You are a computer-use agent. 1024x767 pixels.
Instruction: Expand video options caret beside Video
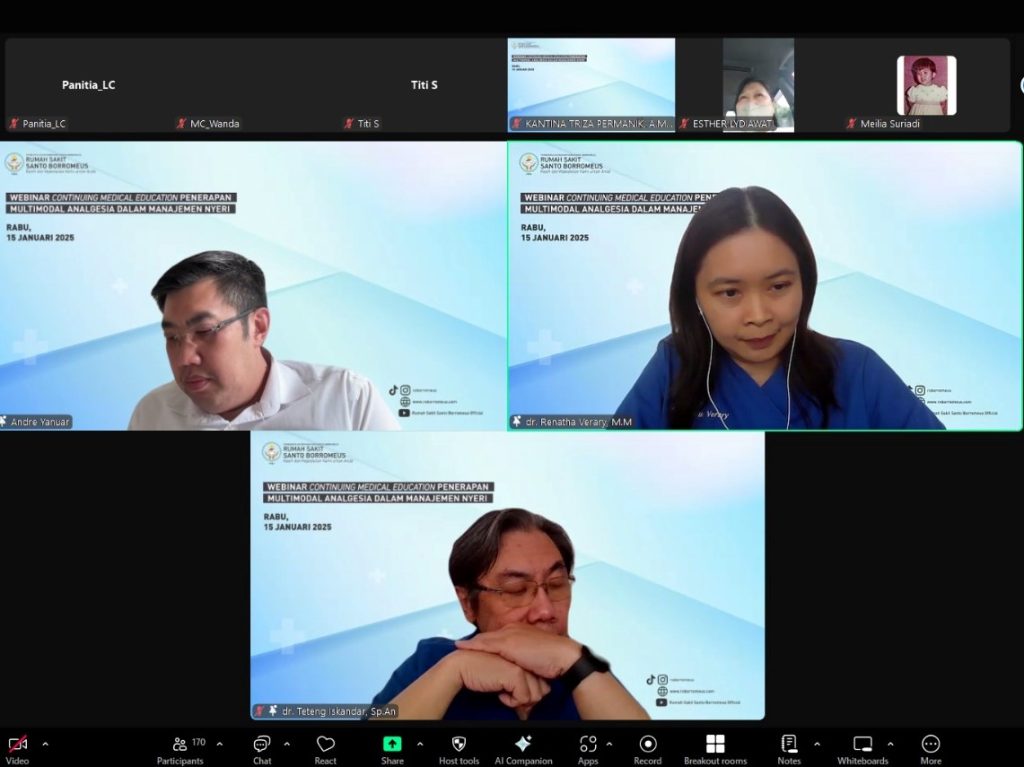[x=45, y=744]
